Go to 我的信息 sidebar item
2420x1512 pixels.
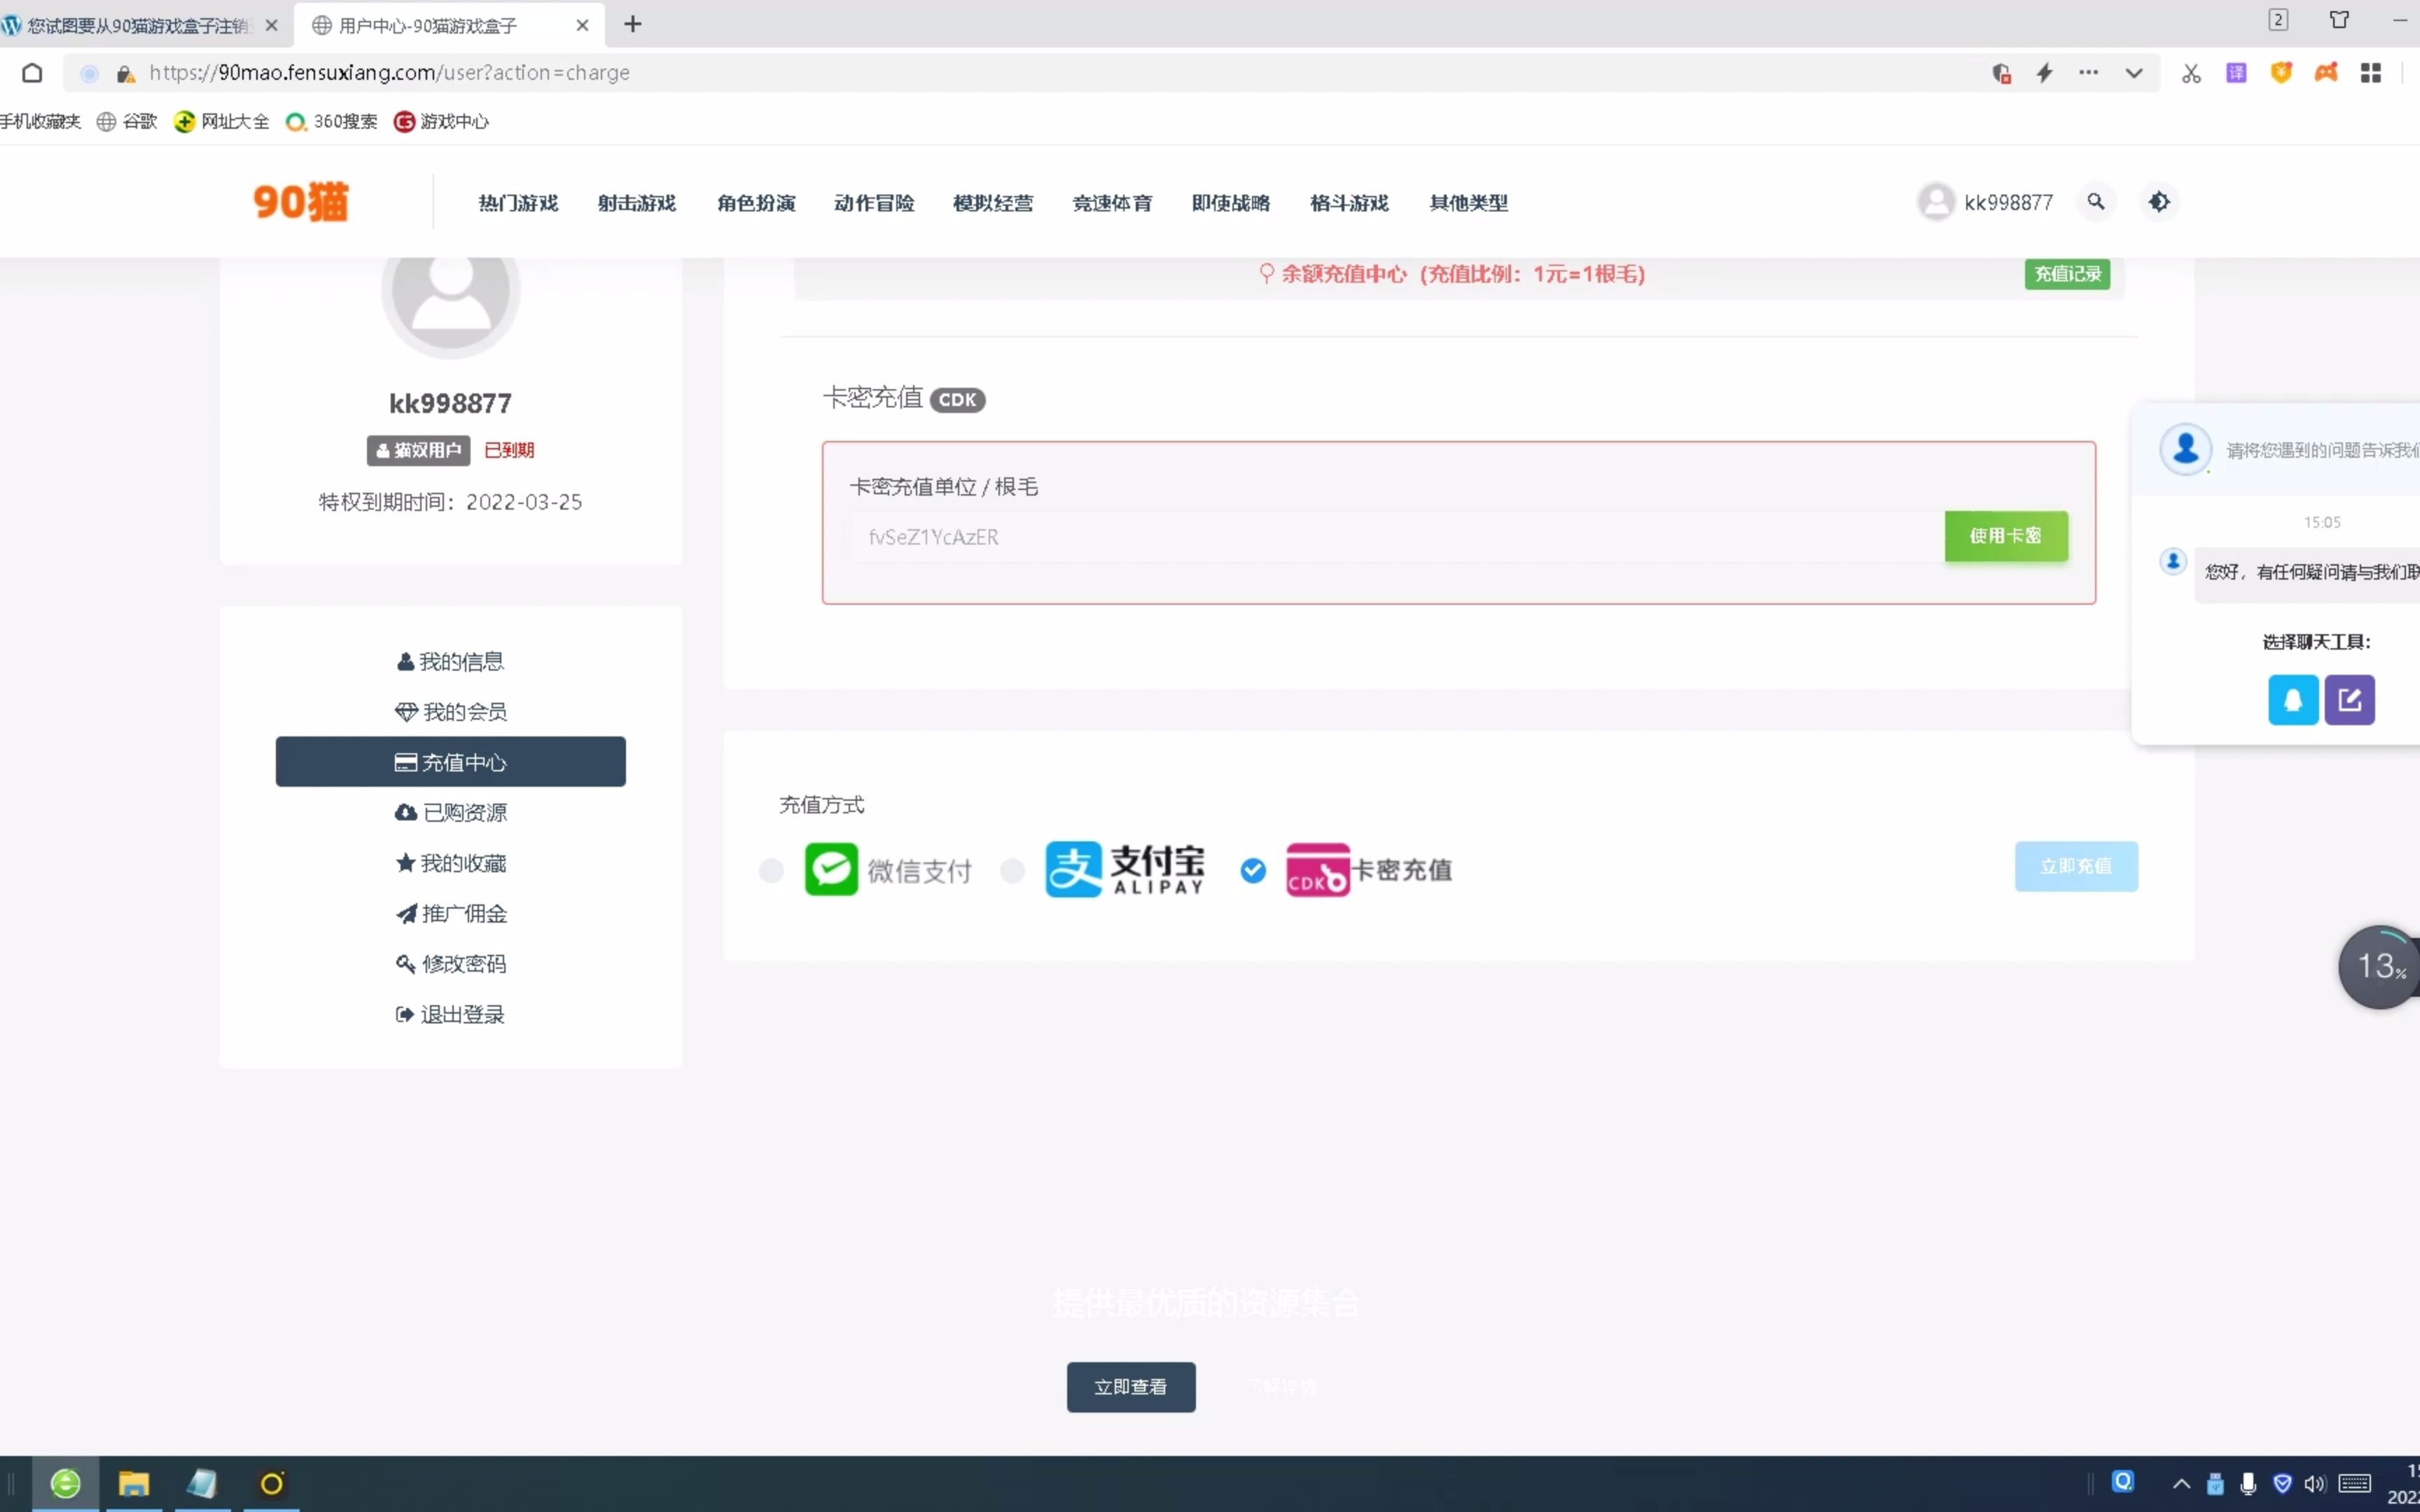pos(450,661)
